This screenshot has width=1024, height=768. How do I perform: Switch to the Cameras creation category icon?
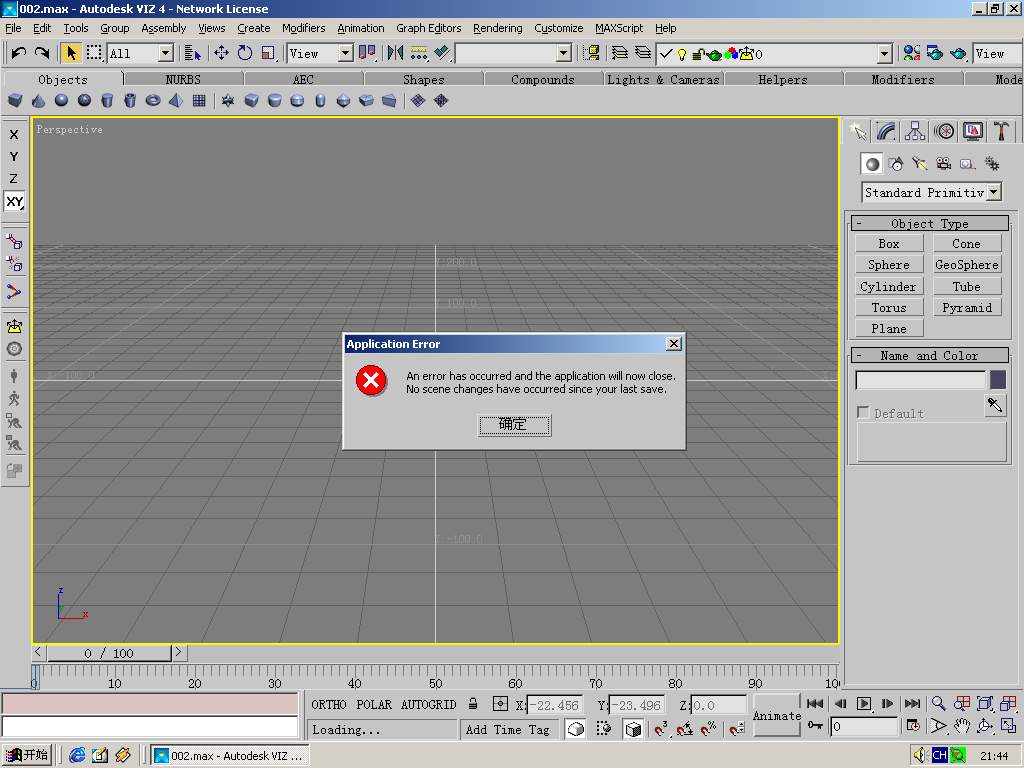[x=943, y=164]
